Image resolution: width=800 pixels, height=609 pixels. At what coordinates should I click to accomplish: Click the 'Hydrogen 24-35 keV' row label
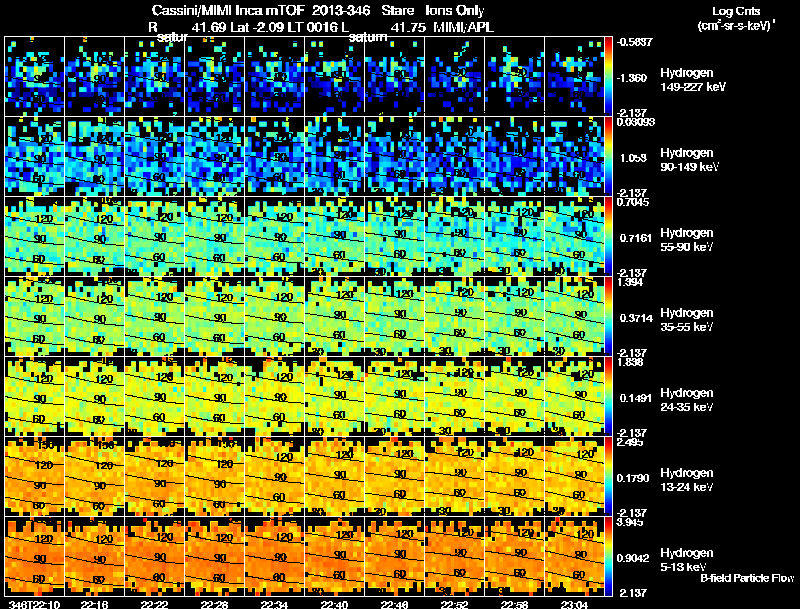(687, 400)
